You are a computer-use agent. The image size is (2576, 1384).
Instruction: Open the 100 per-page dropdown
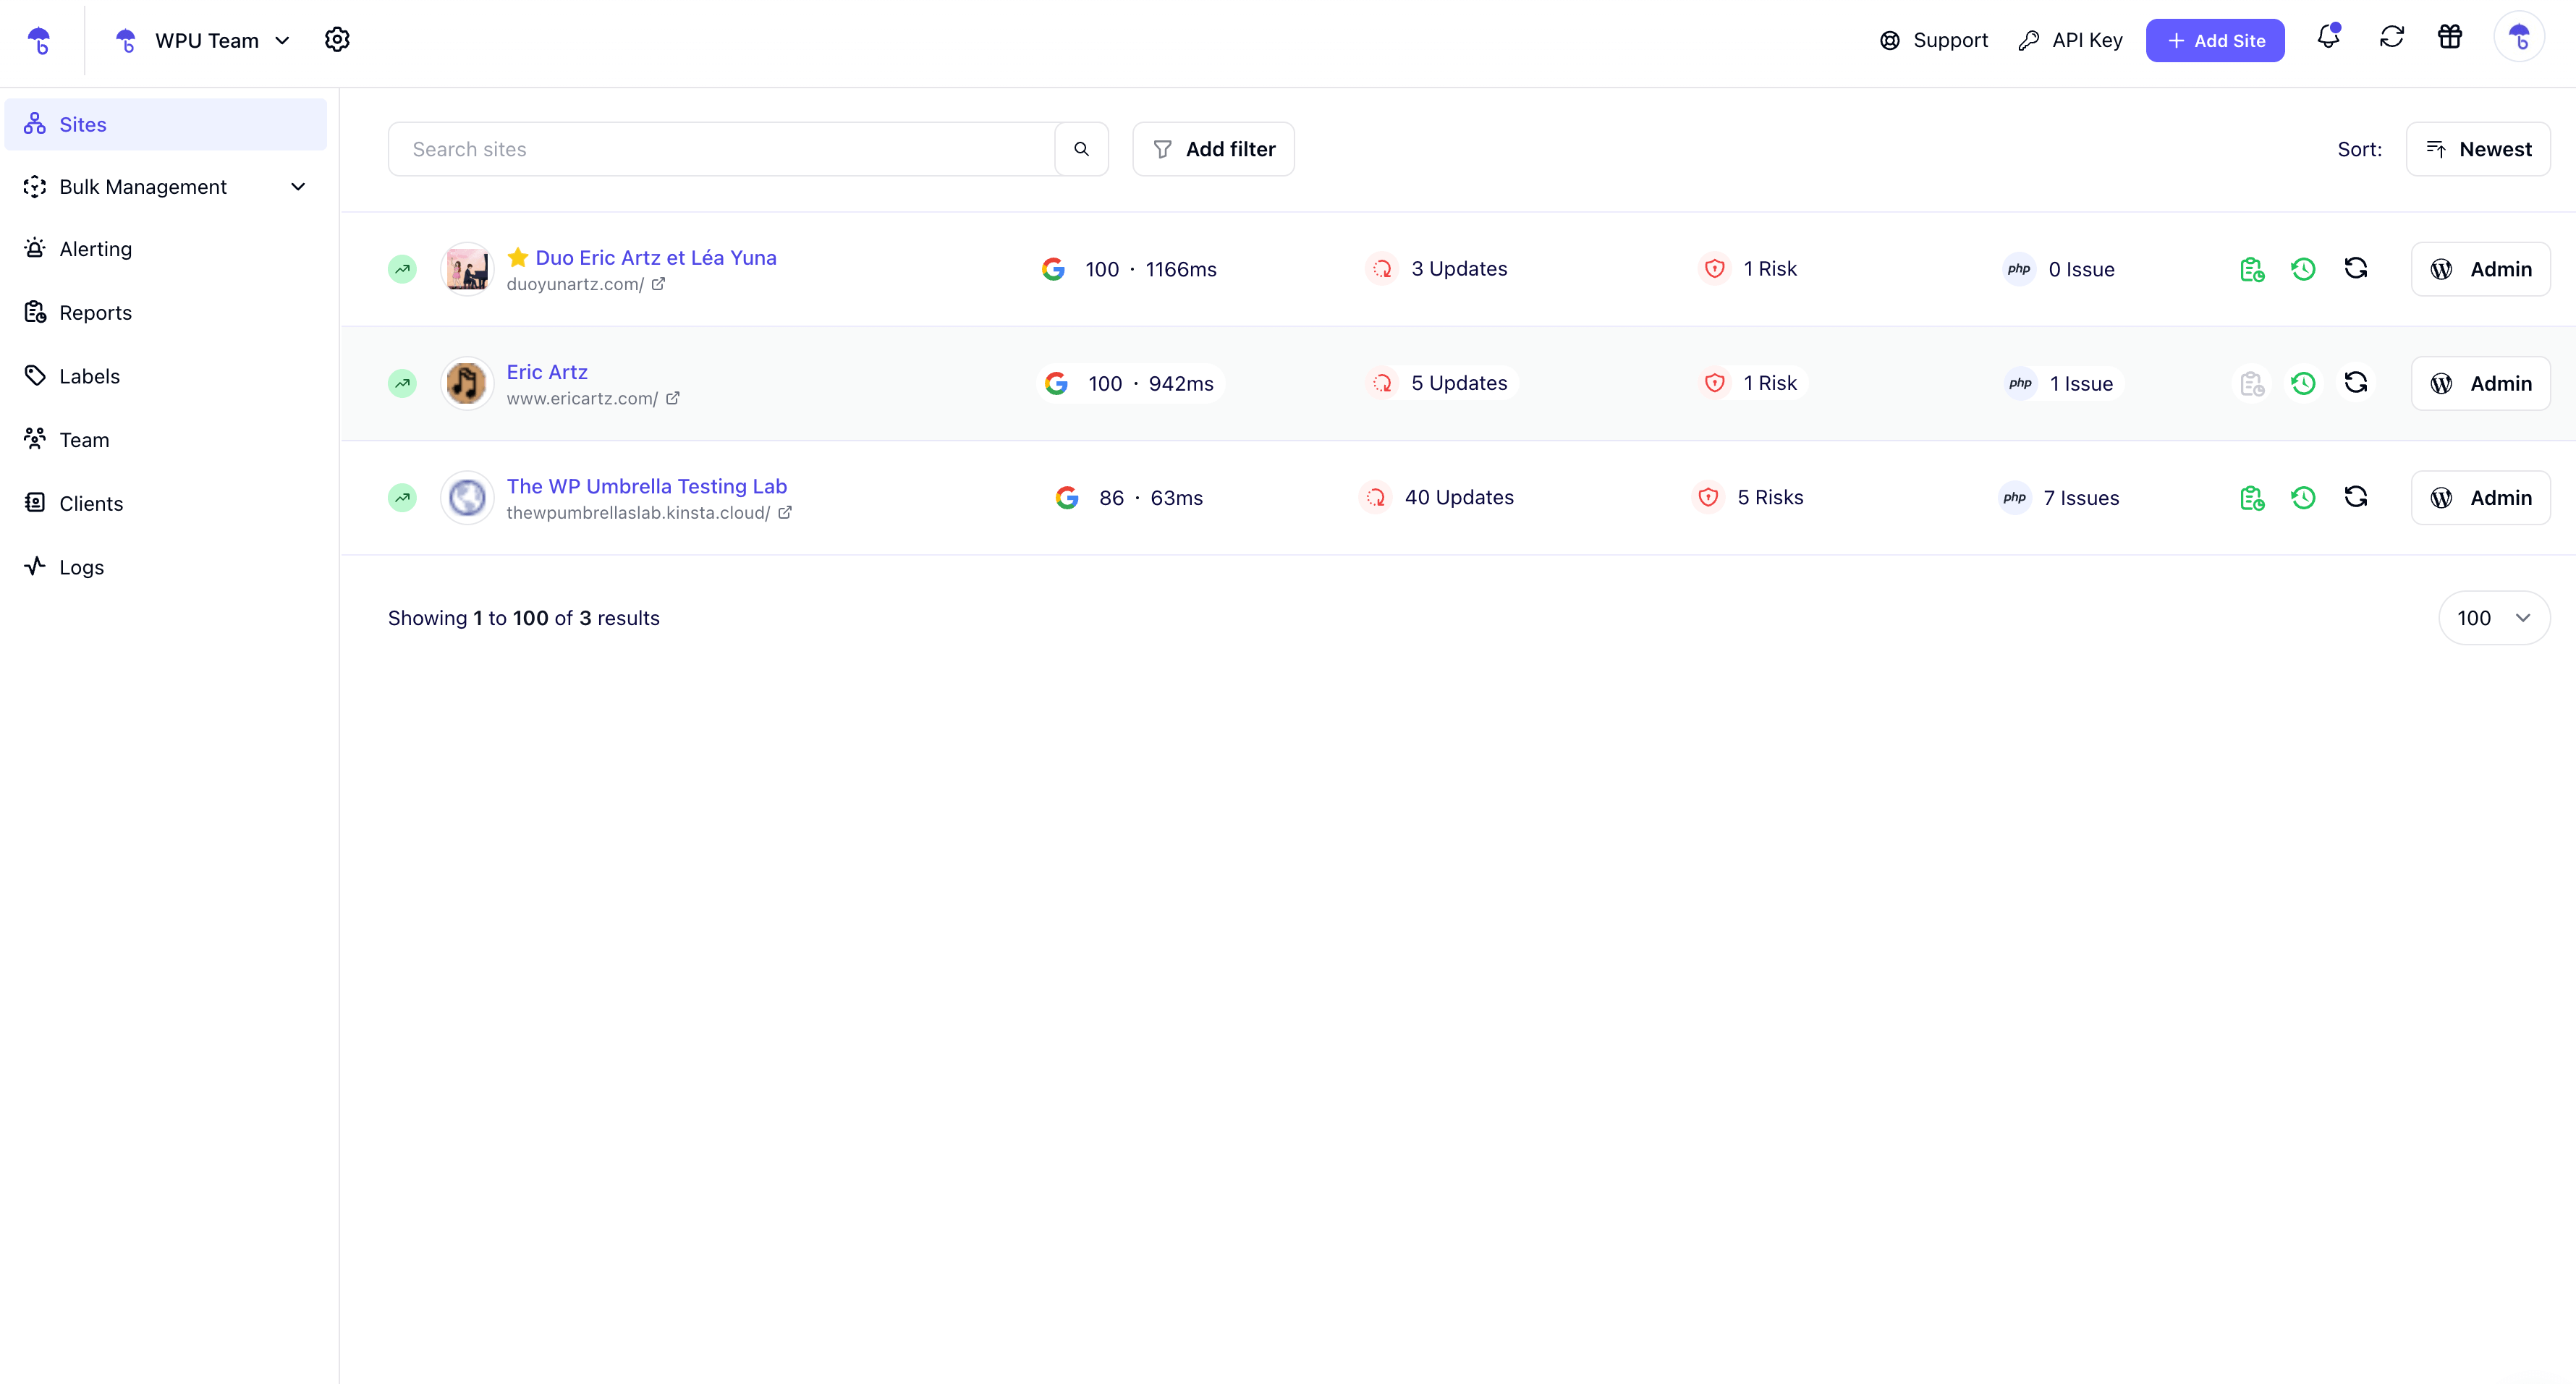(2493, 618)
